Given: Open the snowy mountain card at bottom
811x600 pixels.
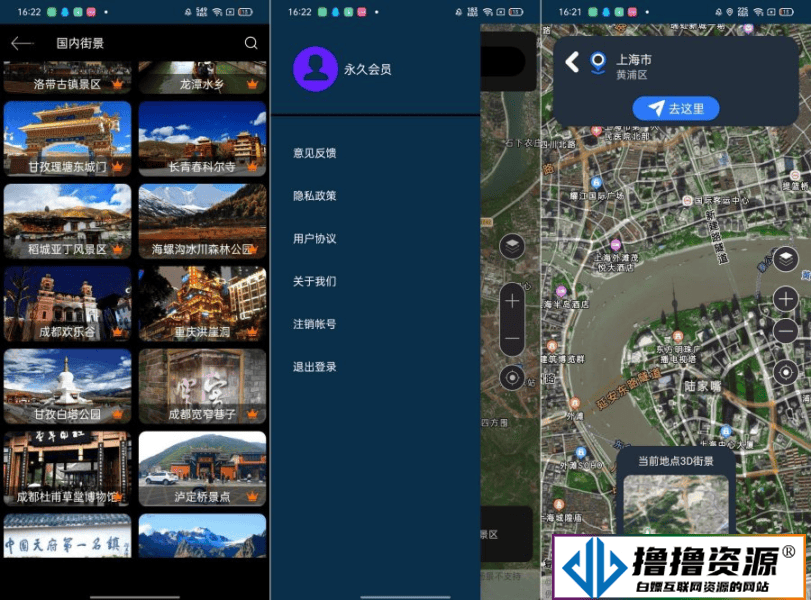Looking at the screenshot, I should pyautogui.click(x=202, y=536).
